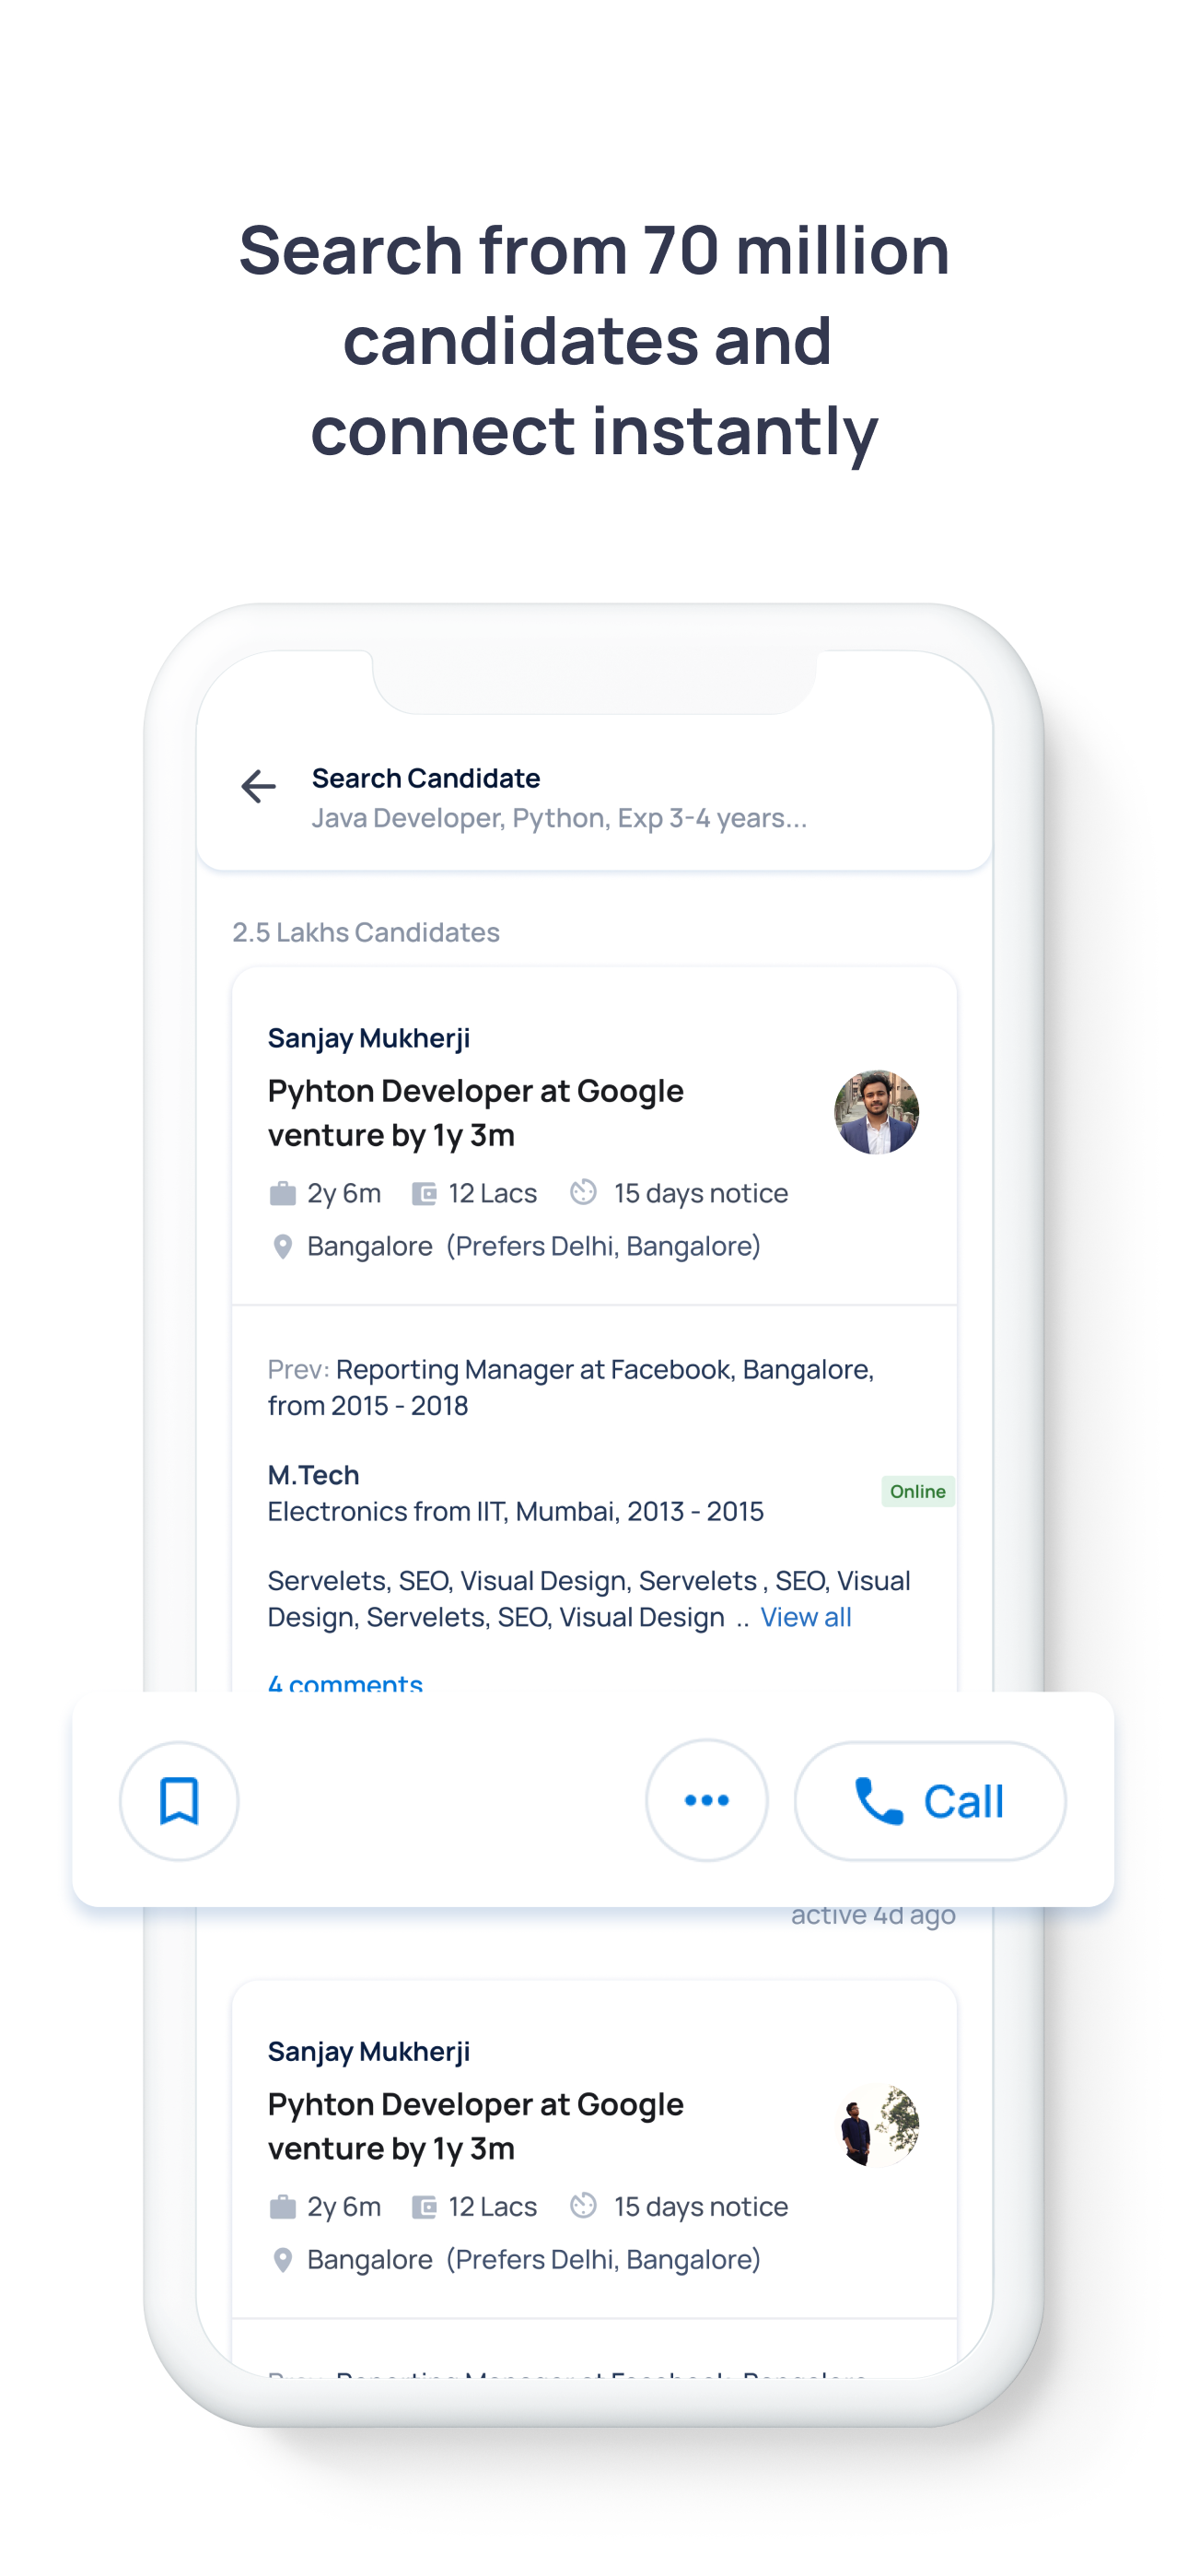
Task: Tap the search query field Java Developer, Python
Action: coord(559,818)
